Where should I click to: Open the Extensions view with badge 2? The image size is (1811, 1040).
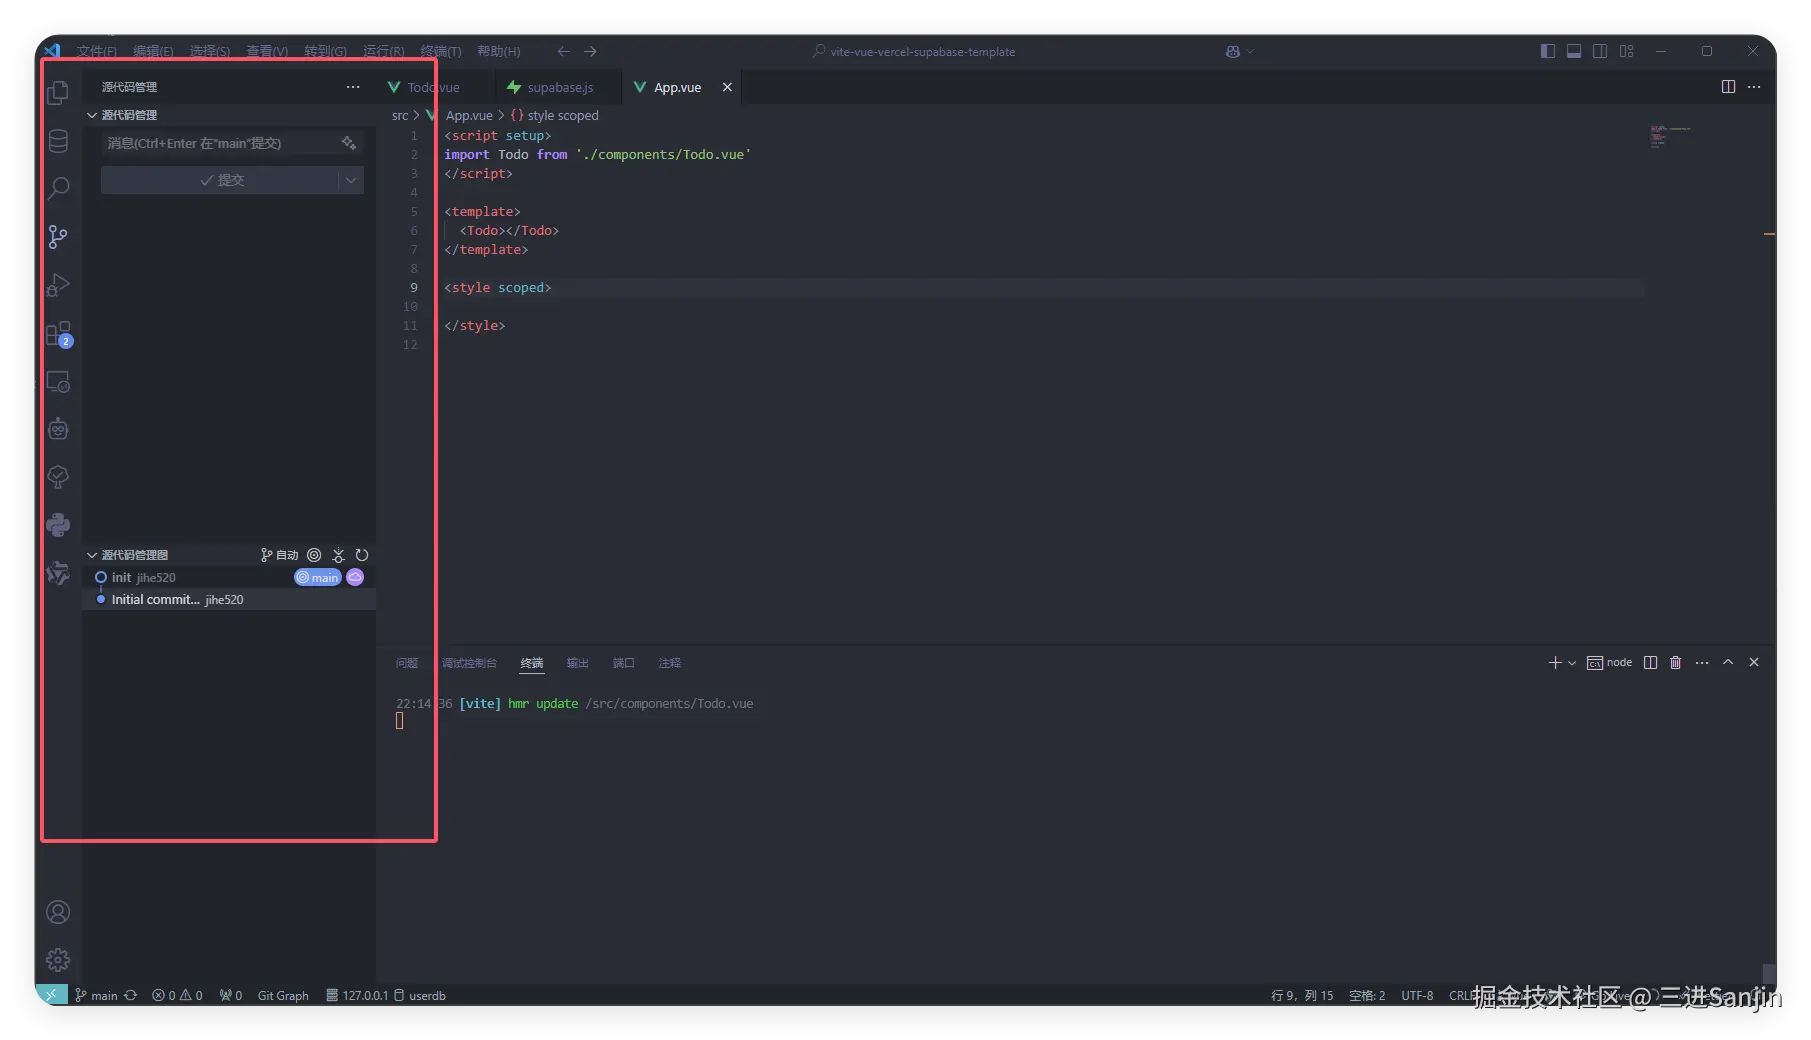58,333
